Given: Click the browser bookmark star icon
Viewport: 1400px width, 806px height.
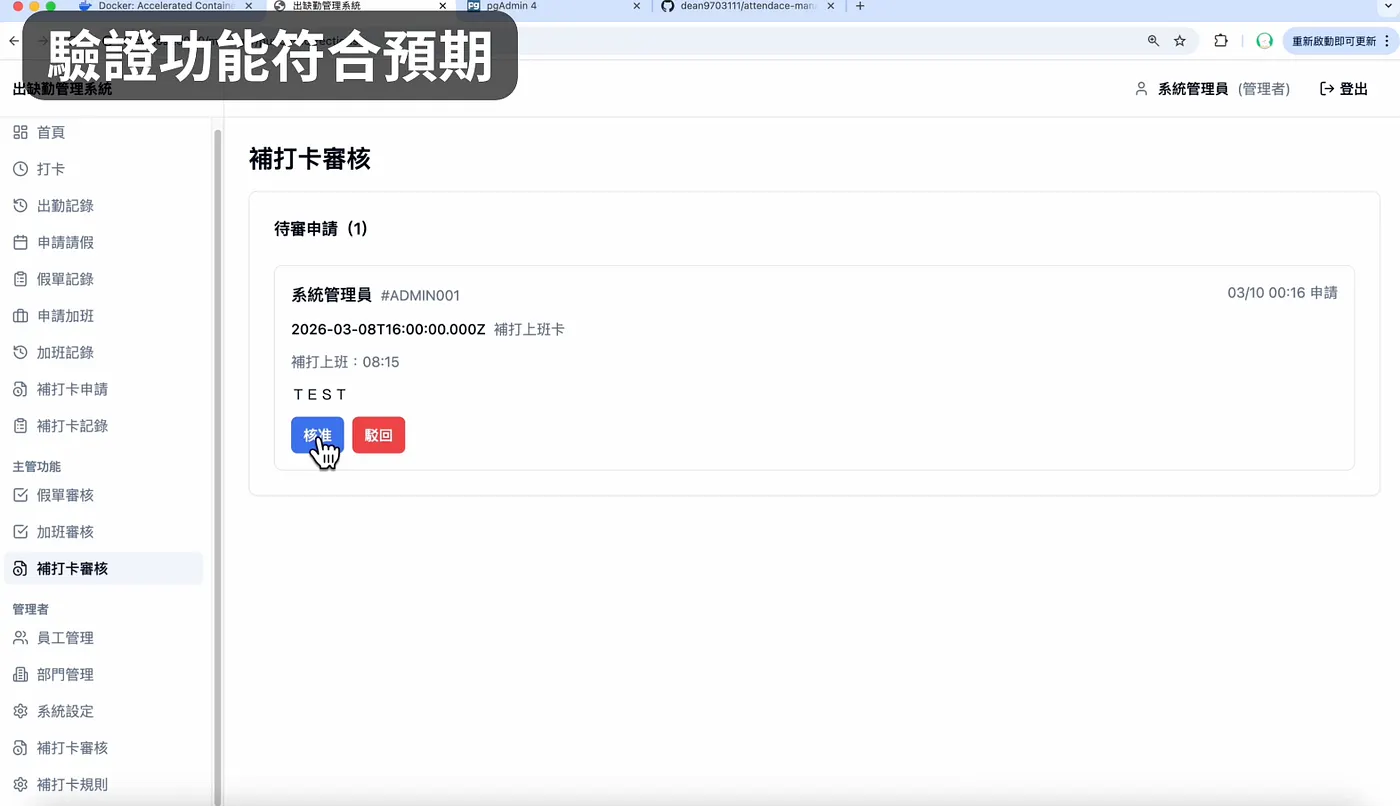Looking at the screenshot, I should (1180, 41).
